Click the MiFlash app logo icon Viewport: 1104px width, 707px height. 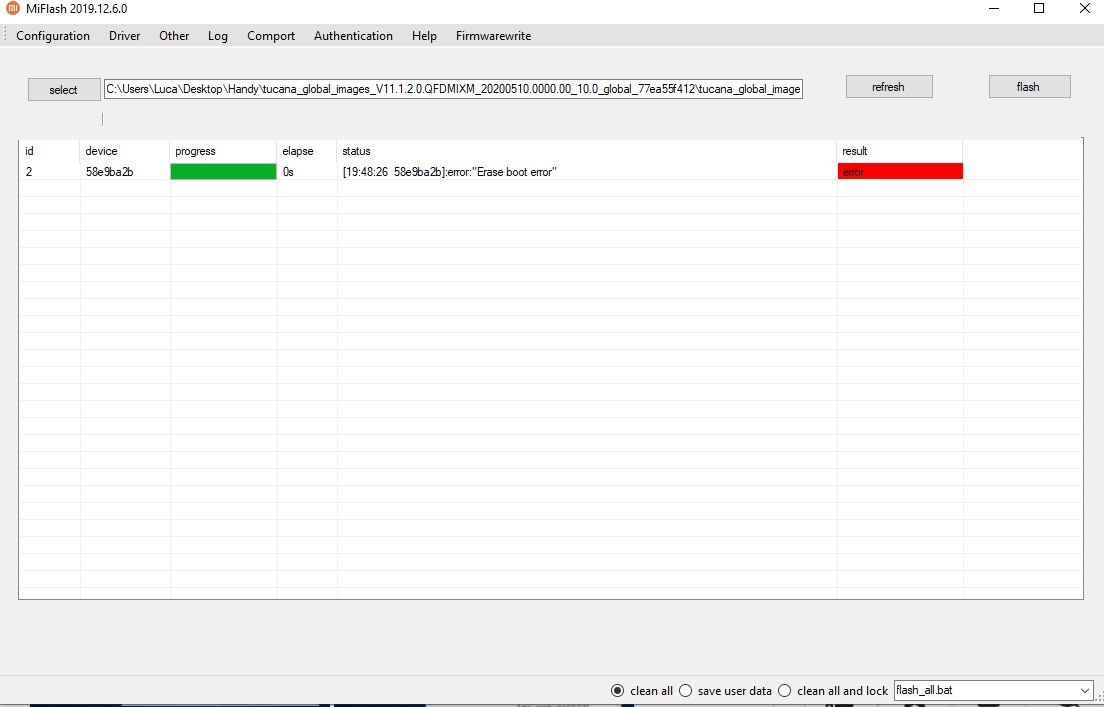coord(12,8)
